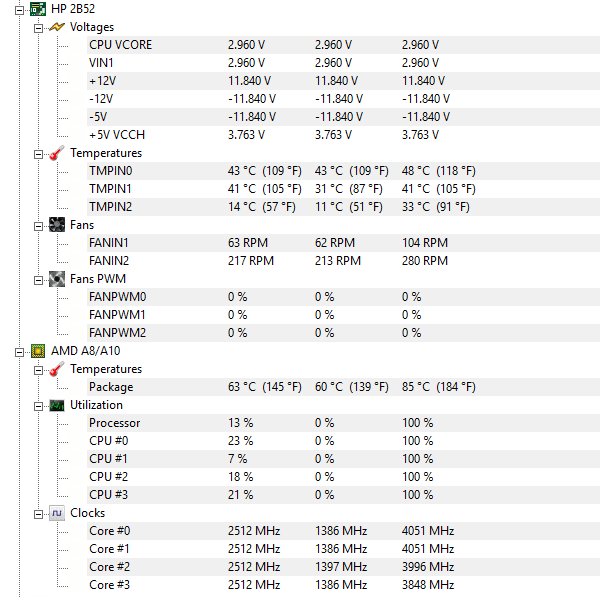Click the Clocks waveform icon
The width and height of the screenshot is (600, 597).
(57, 513)
